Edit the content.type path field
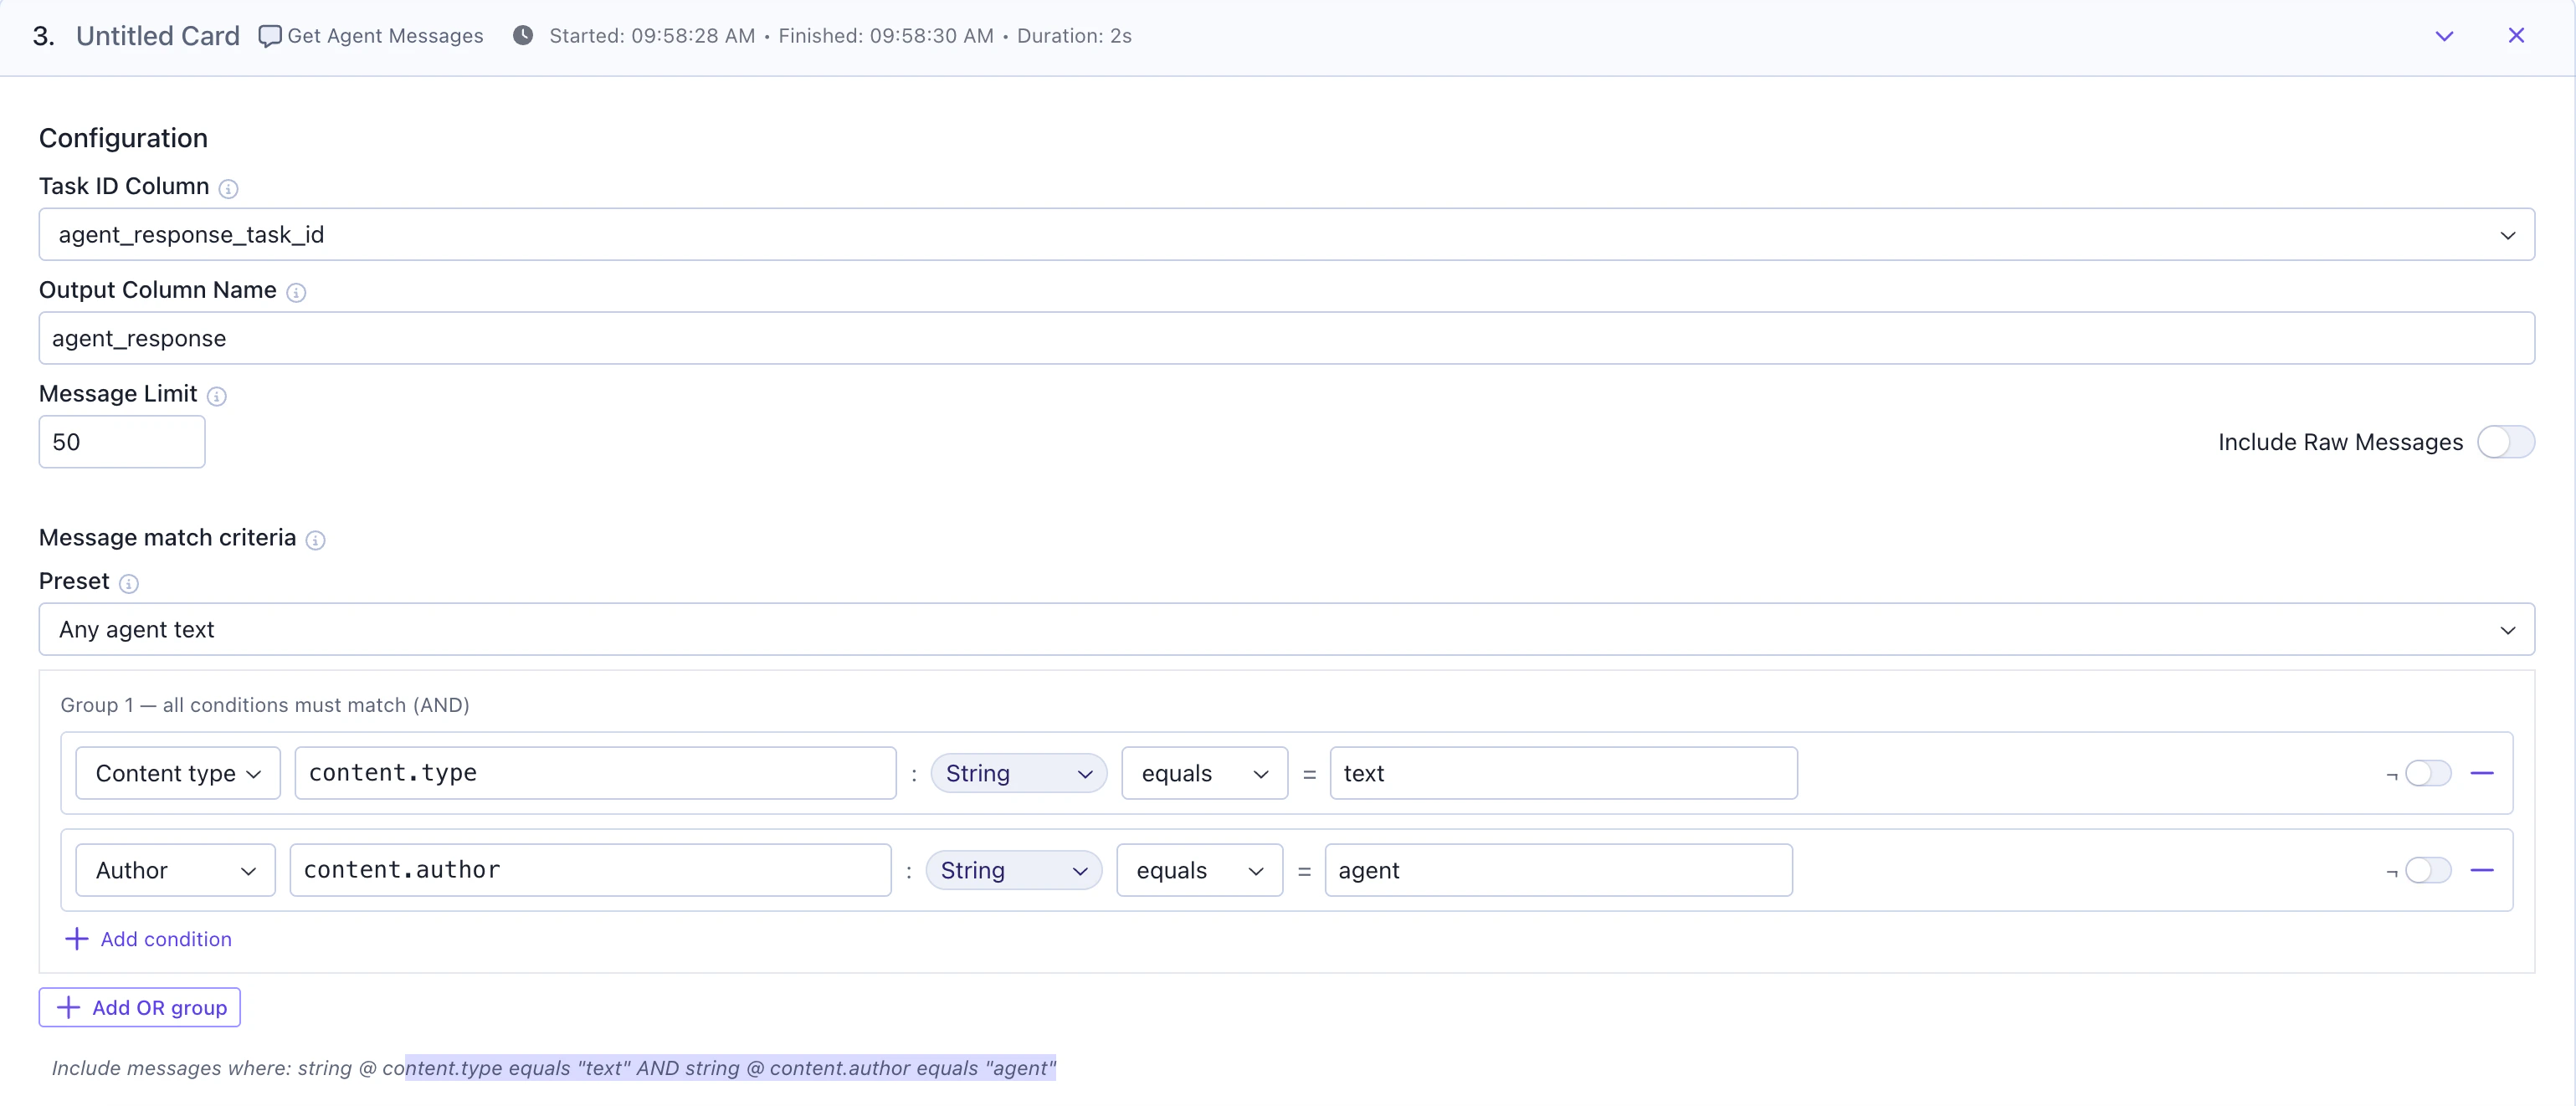This screenshot has width=2576, height=1106. [595, 773]
